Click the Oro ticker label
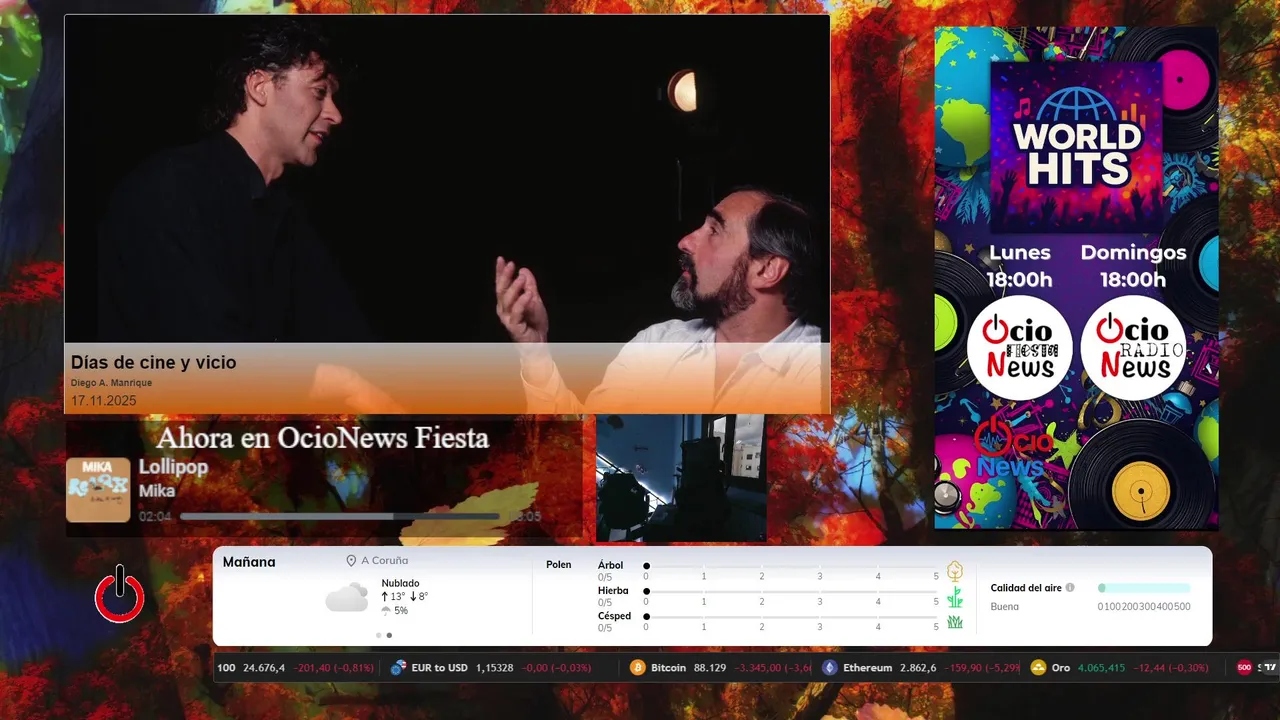The width and height of the screenshot is (1280, 720). tap(1061, 668)
